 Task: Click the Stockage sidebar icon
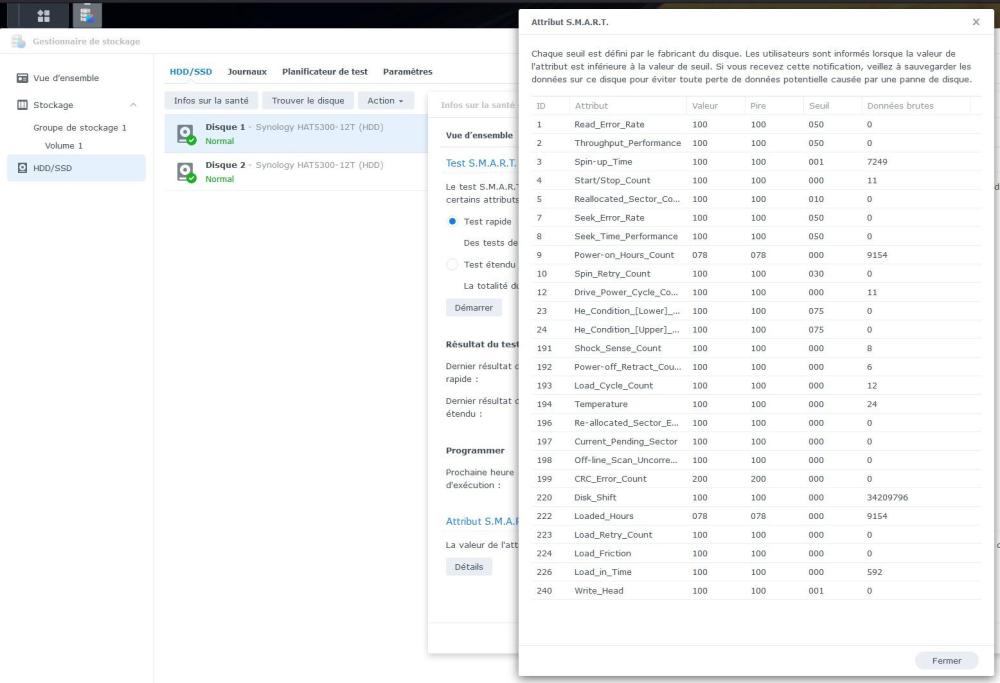[x=23, y=105]
